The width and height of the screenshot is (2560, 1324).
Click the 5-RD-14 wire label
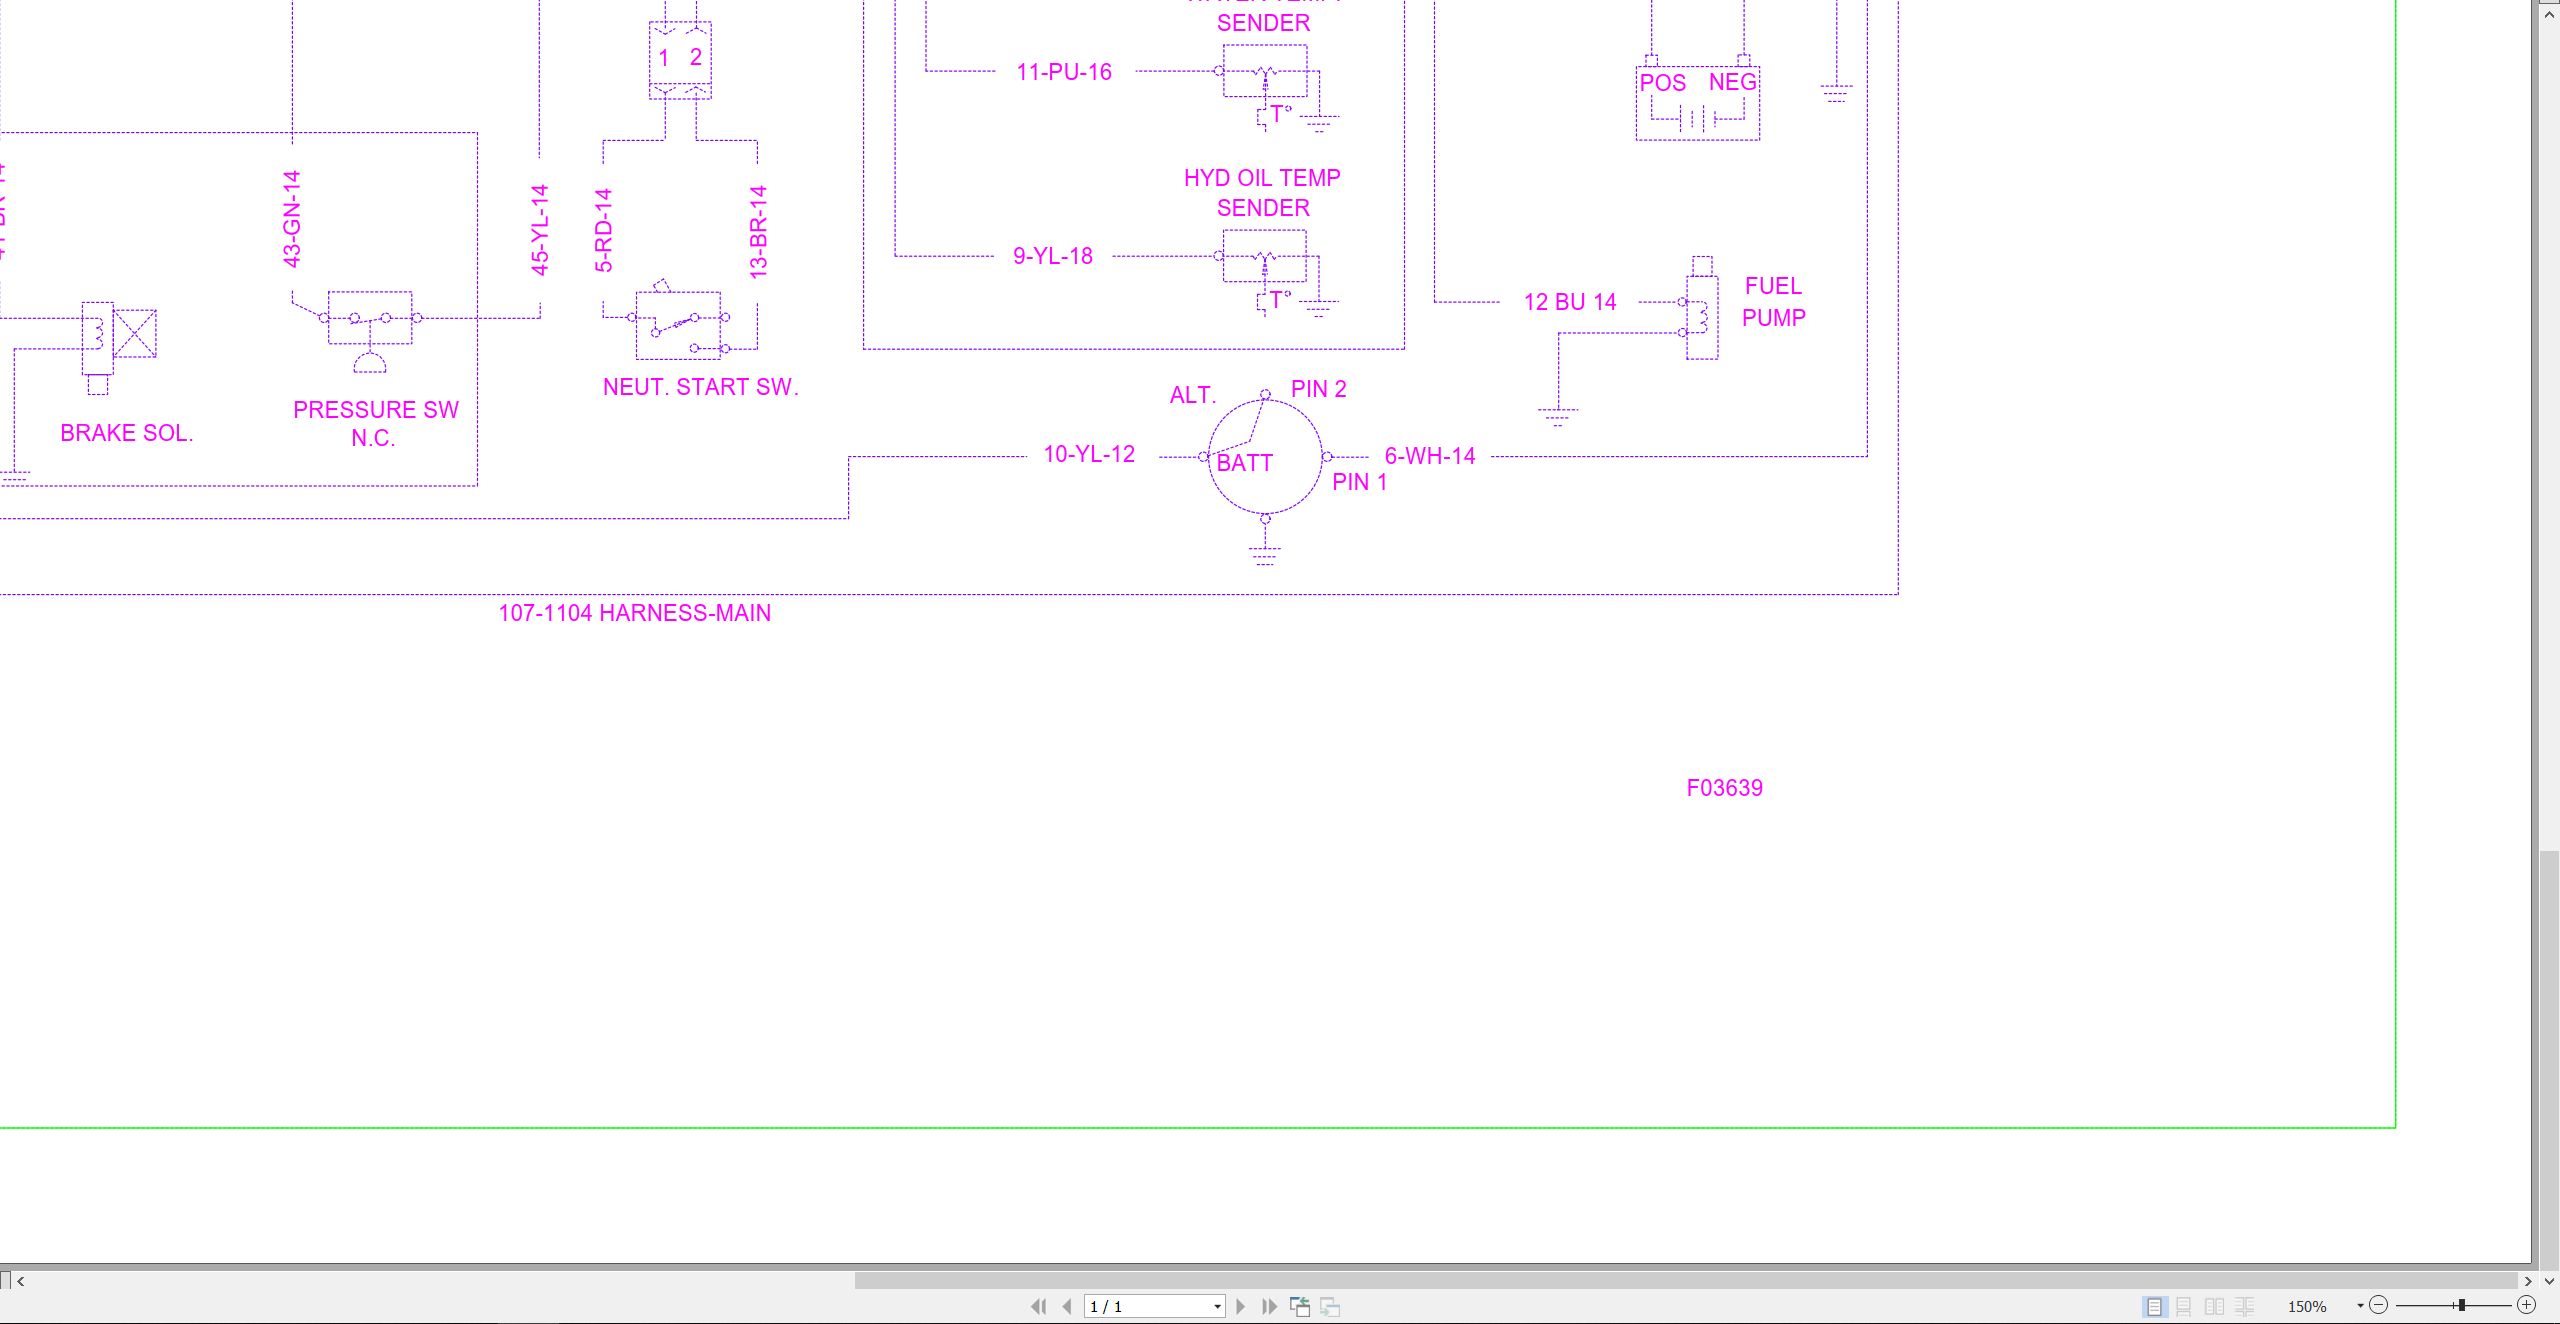pyautogui.click(x=603, y=230)
